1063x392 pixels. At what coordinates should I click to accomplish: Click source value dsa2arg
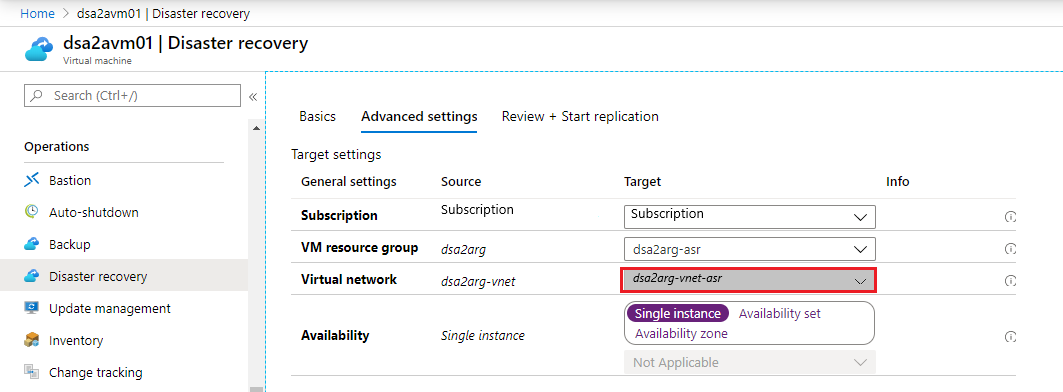pyautogui.click(x=463, y=250)
